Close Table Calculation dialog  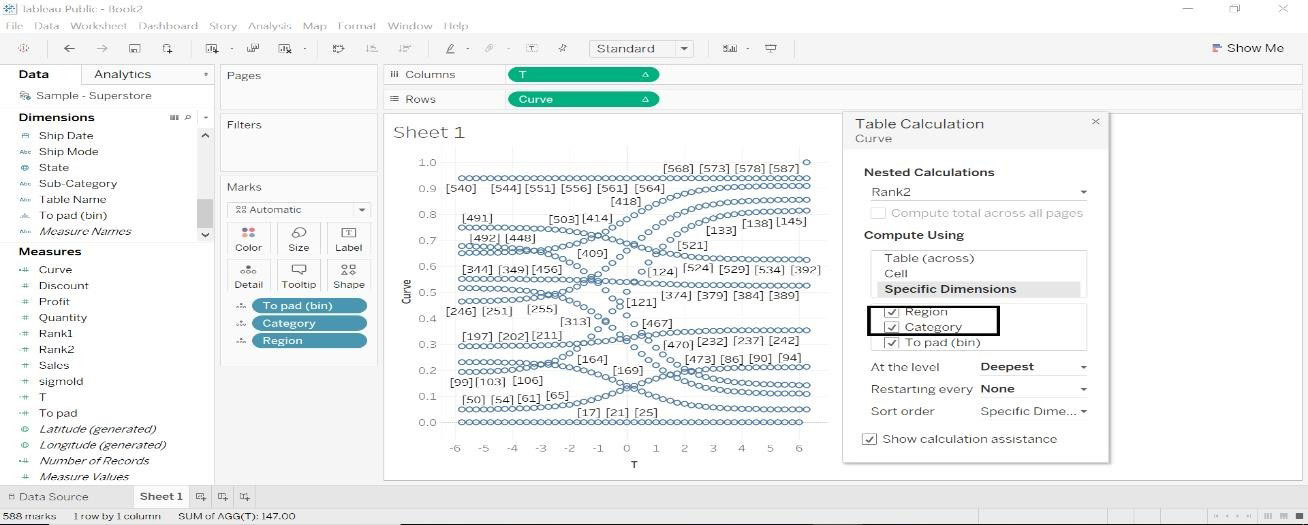coord(1096,121)
